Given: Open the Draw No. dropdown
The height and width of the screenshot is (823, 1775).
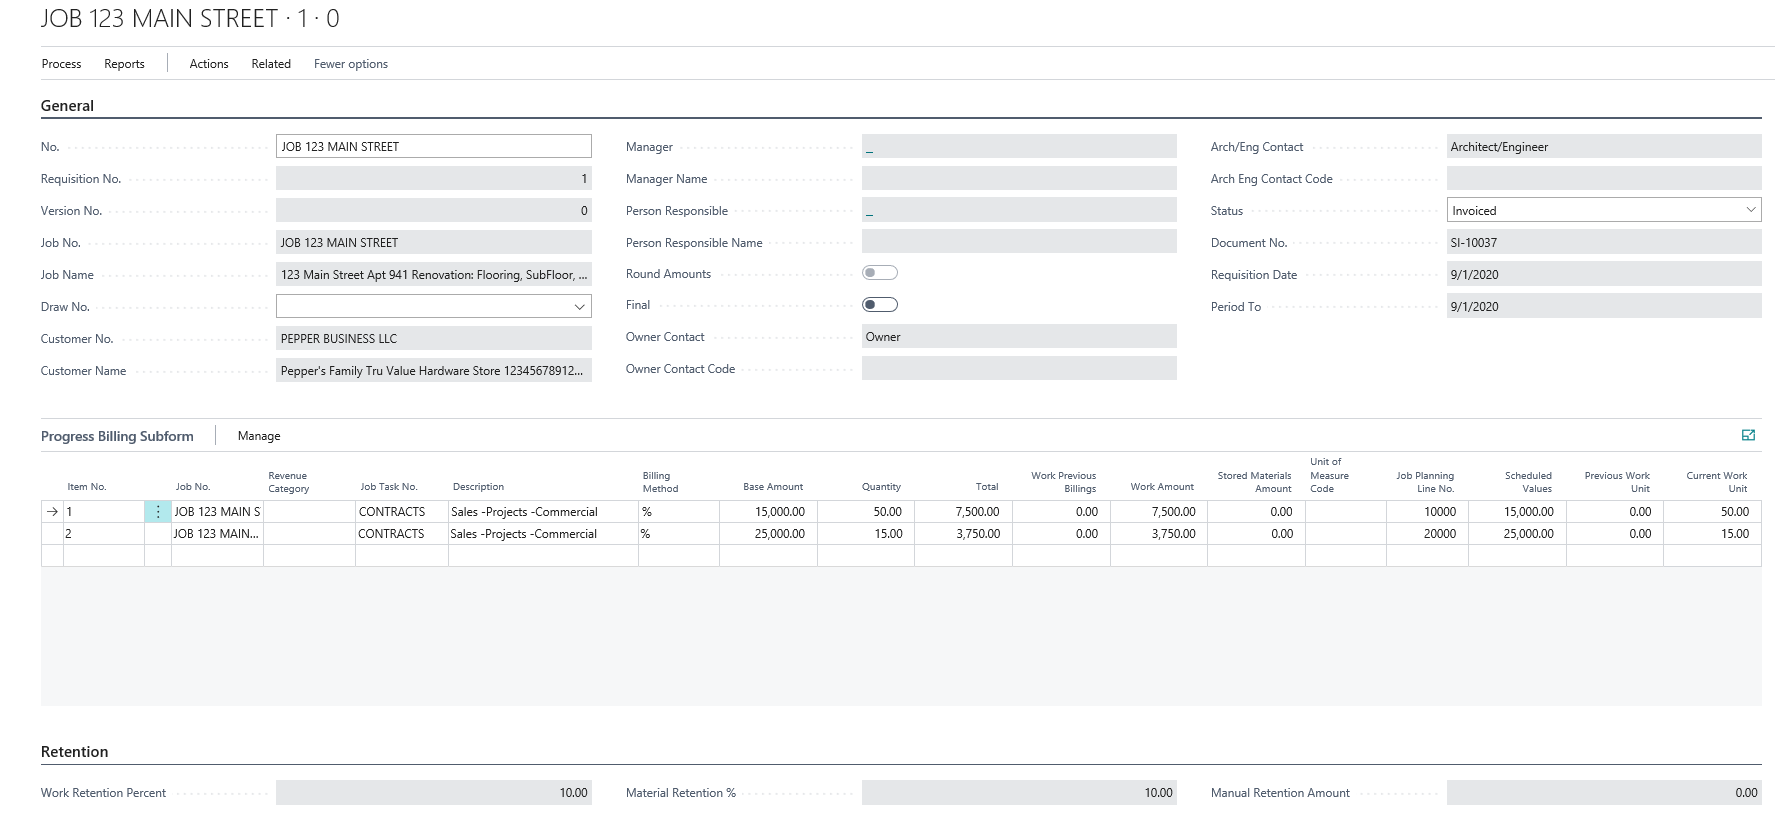Looking at the screenshot, I should pyautogui.click(x=579, y=307).
